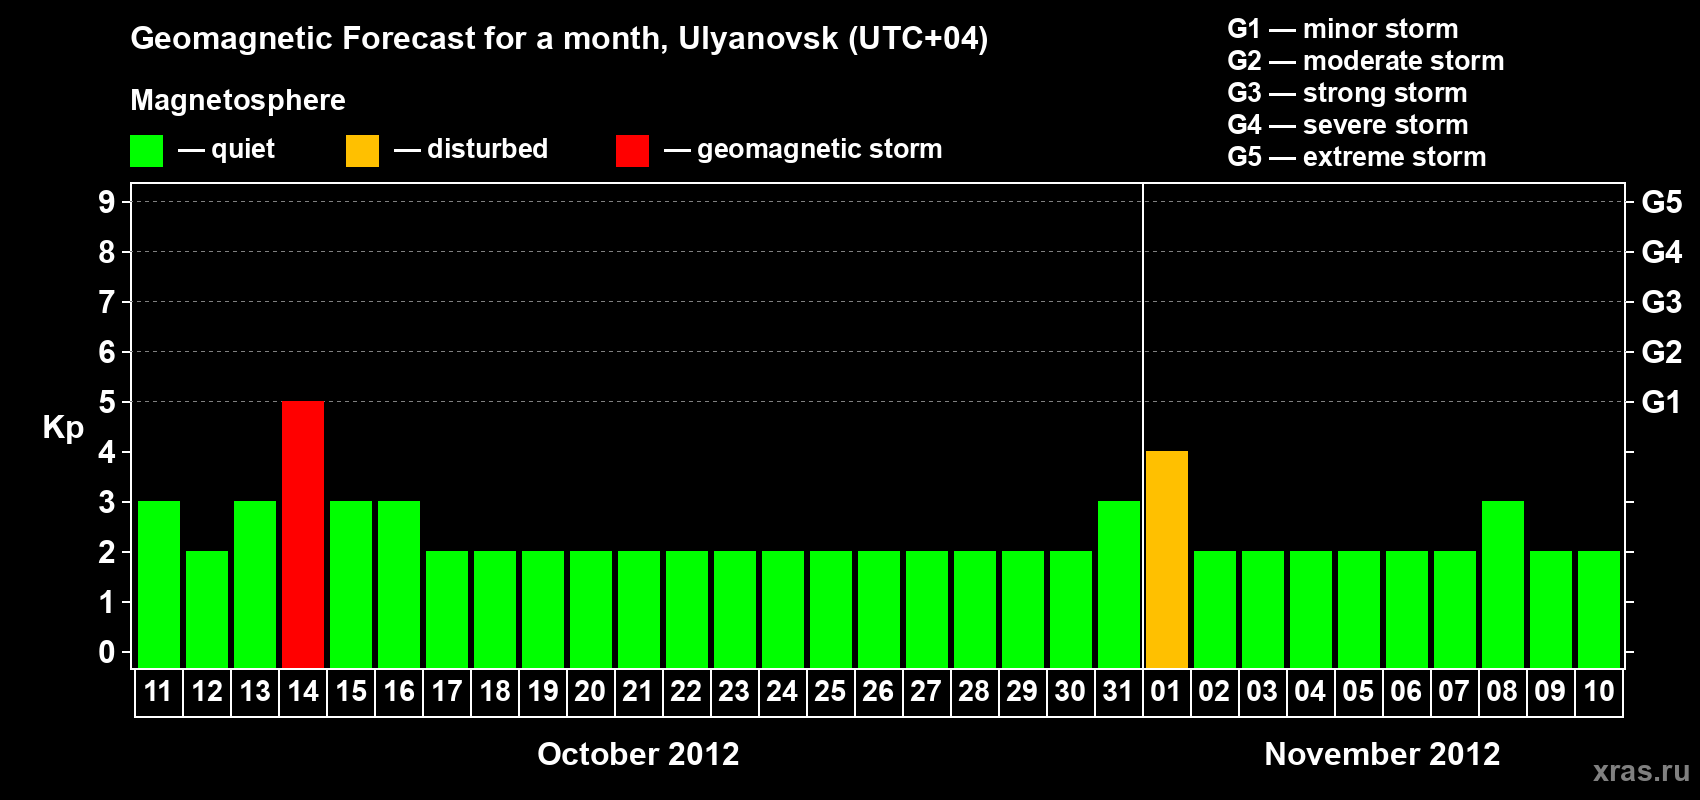Click the 'G4 — severe storm' legend text
Screen dimensions: 1700x800
[x=1348, y=125]
